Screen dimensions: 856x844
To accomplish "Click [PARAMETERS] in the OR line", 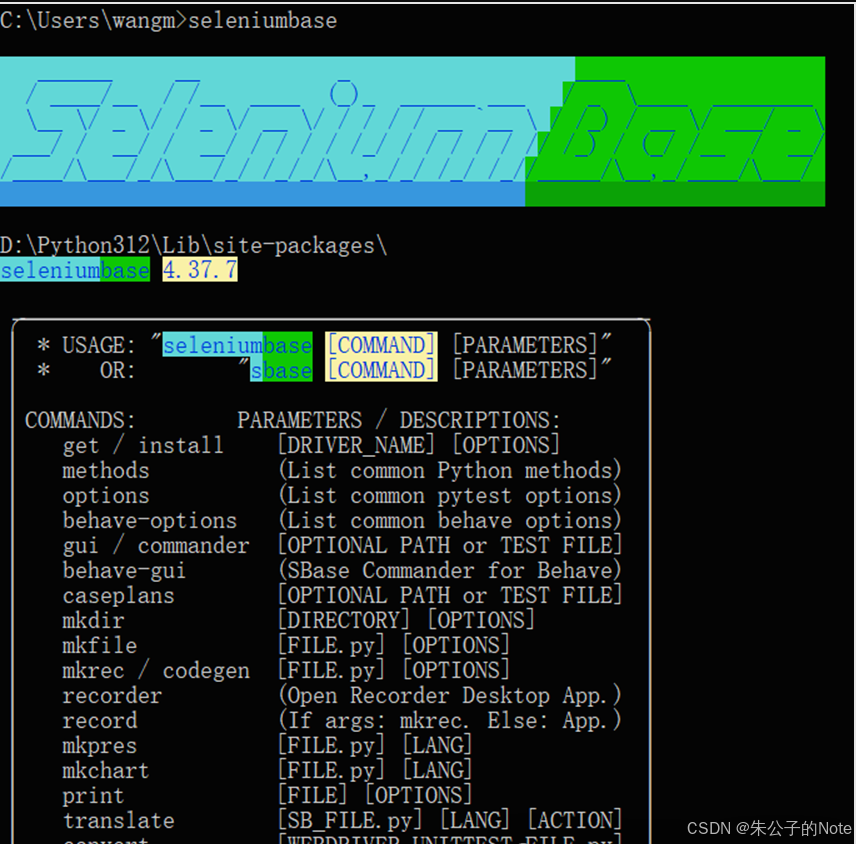I will pos(525,371).
